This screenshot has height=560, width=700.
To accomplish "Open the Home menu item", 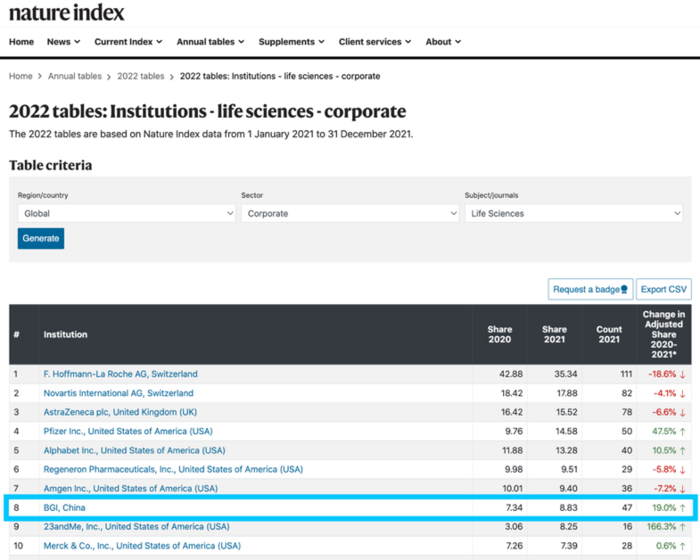I will pos(21,42).
